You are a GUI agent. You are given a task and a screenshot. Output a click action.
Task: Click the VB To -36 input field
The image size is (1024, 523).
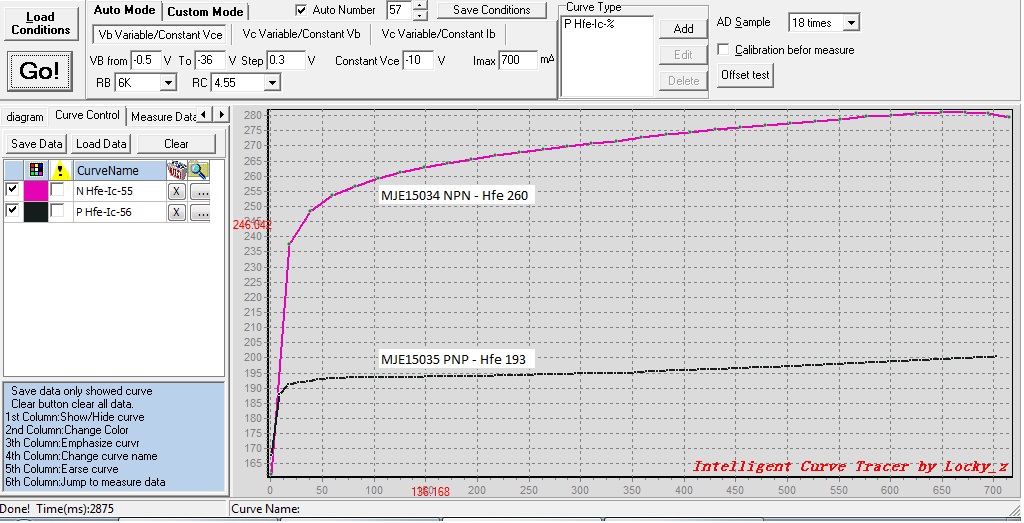tap(210, 60)
